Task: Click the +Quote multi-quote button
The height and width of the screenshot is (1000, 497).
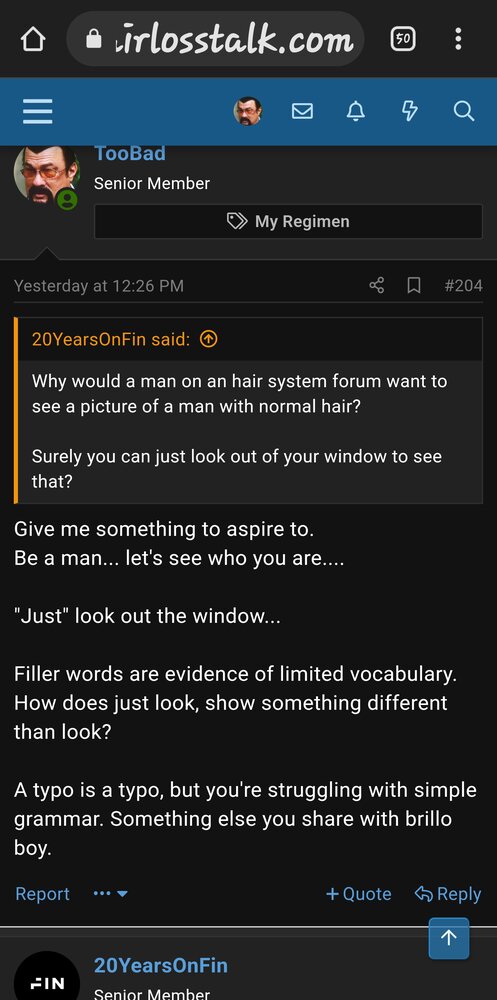Action: (x=359, y=894)
